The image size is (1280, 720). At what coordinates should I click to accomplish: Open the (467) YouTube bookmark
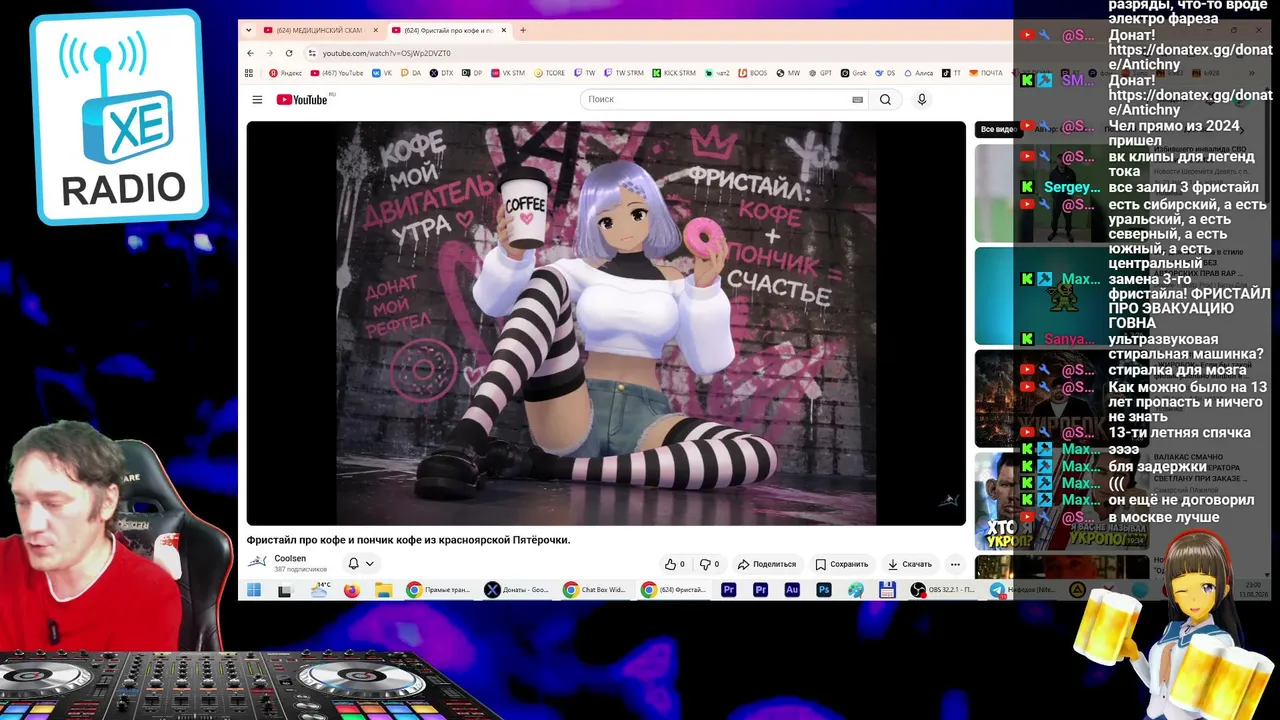[x=337, y=73]
